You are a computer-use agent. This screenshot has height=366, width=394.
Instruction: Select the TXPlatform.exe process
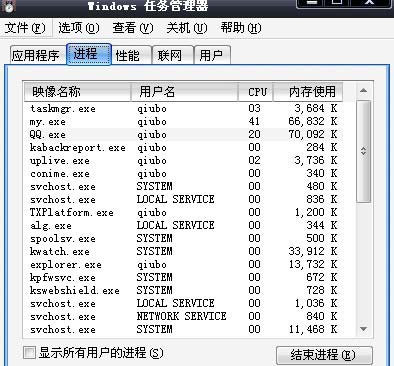[x=183, y=213]
